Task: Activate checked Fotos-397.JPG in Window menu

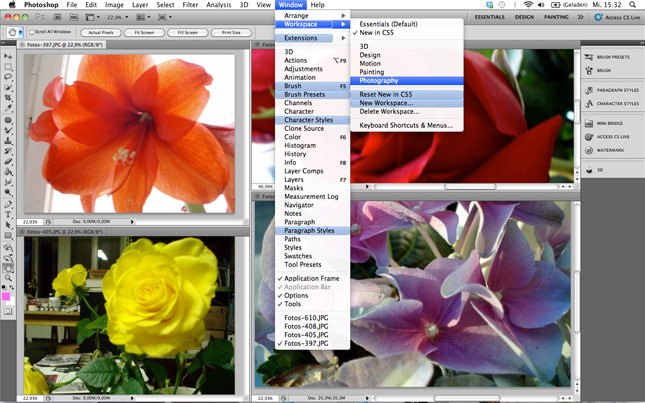Action: 306,343
